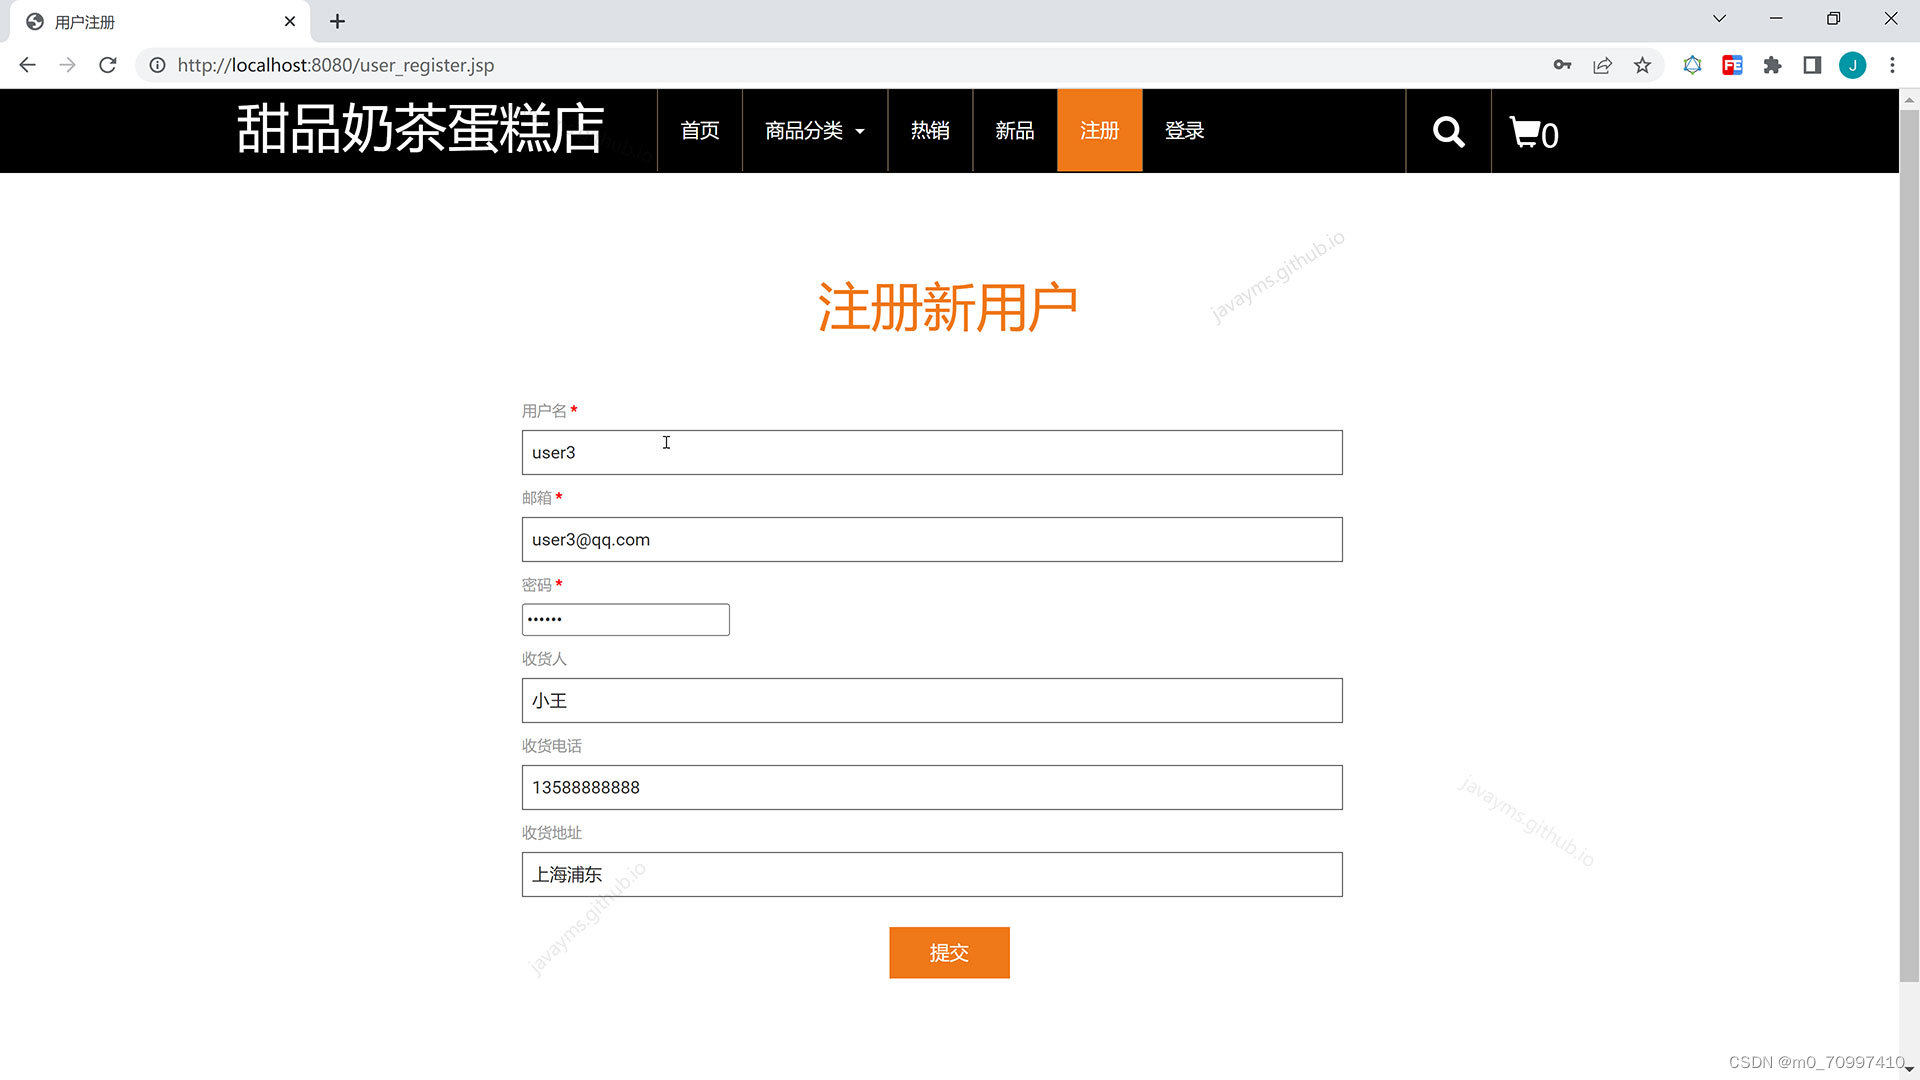The width and height of the screenshot is (1920, 1080).
Task: Go to 首页 nav item
Action: coord(700,131)
